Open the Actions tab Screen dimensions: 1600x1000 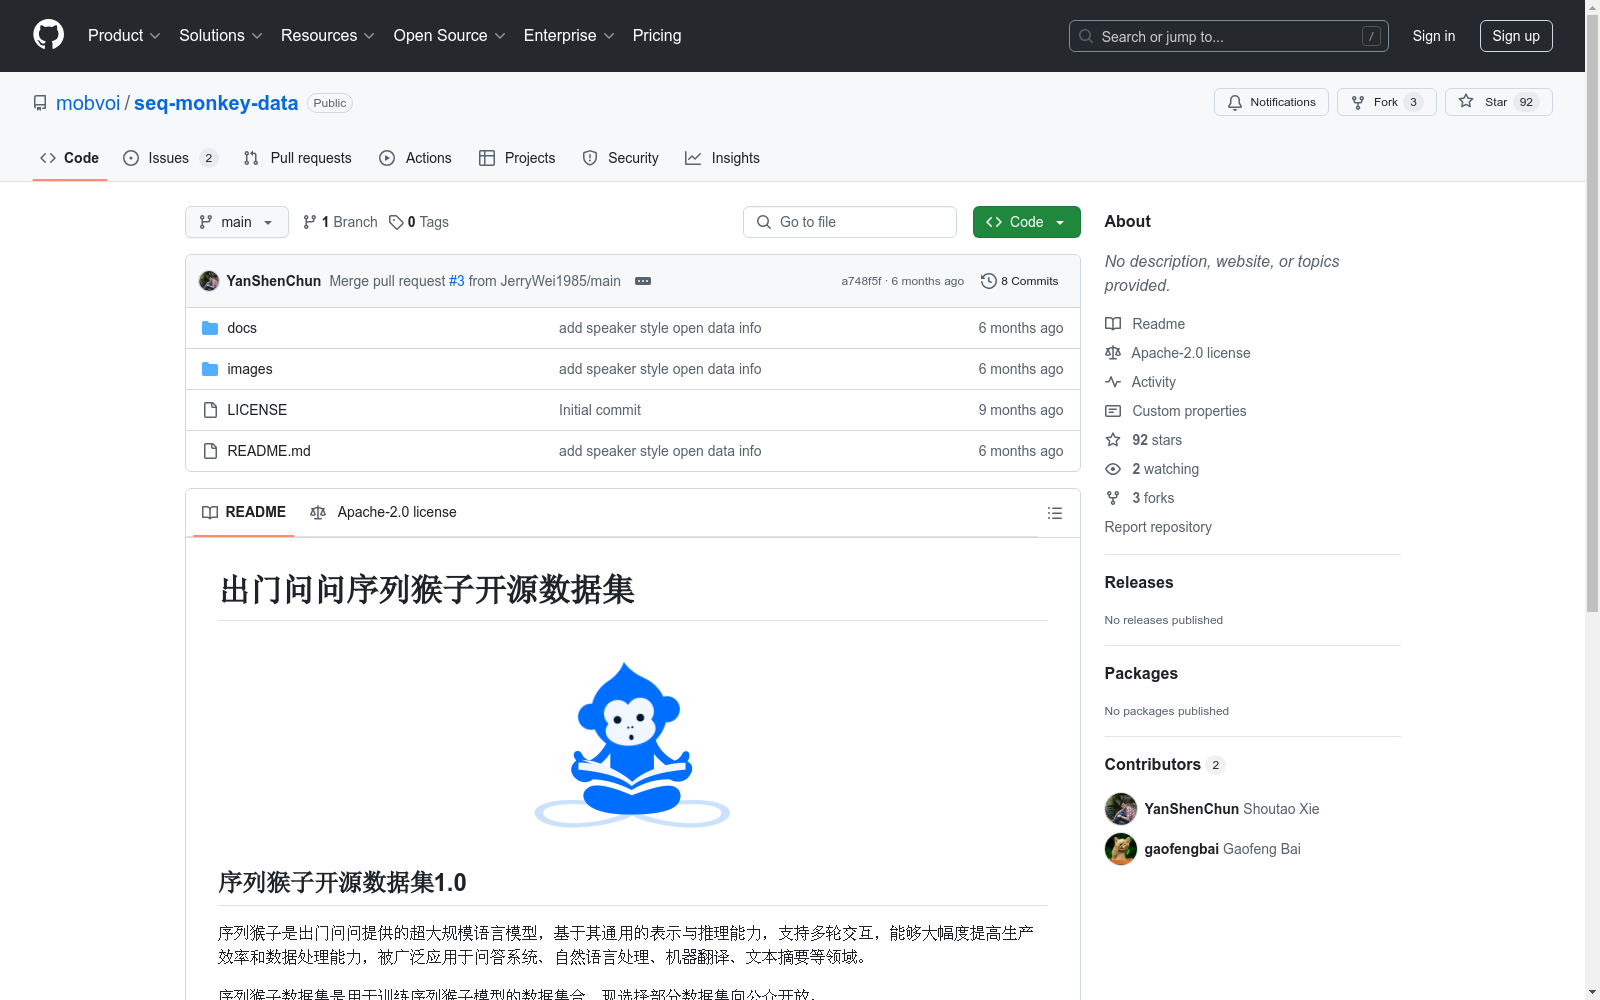tap(415, 158)
